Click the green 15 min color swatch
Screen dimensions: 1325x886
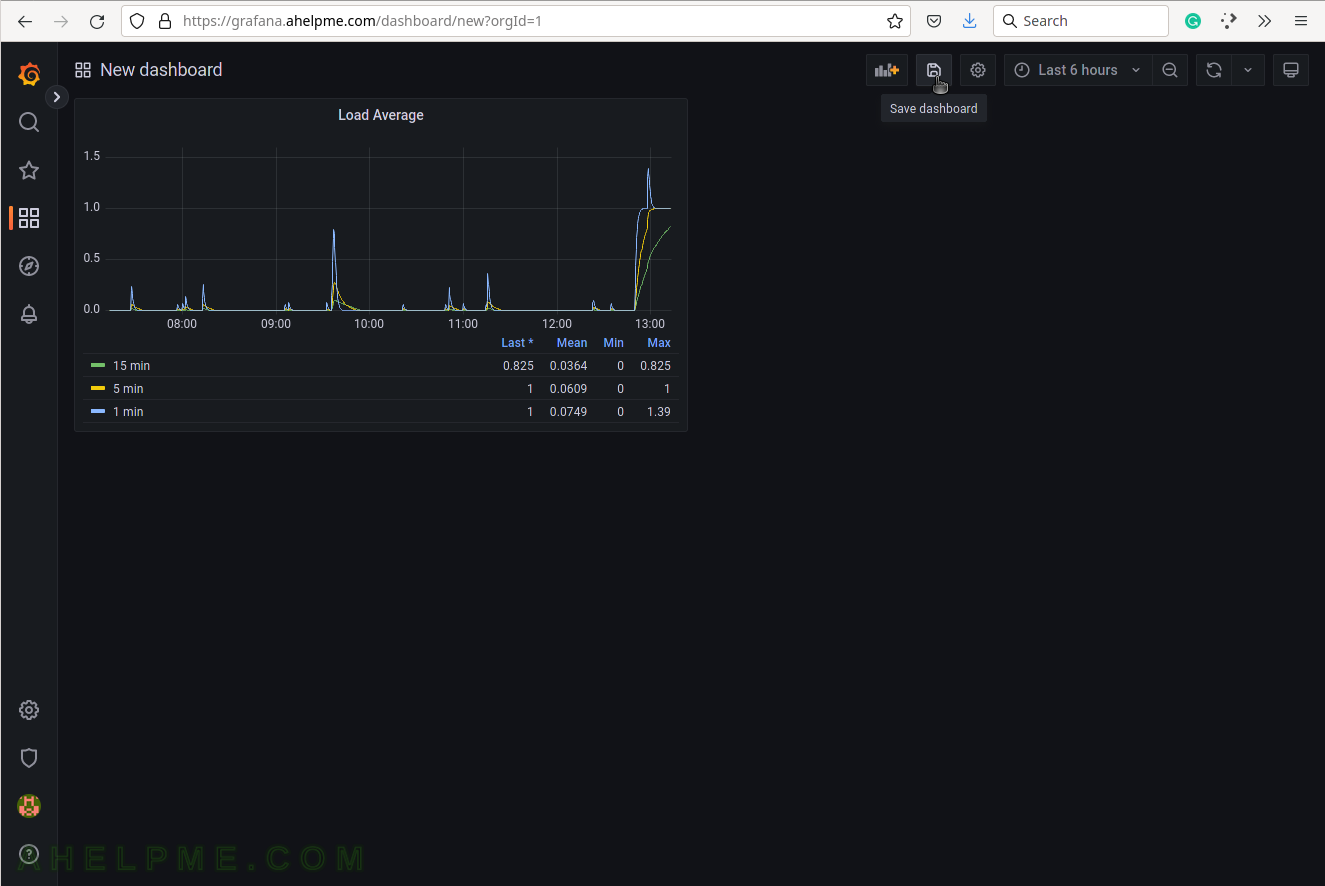point(98,366)
